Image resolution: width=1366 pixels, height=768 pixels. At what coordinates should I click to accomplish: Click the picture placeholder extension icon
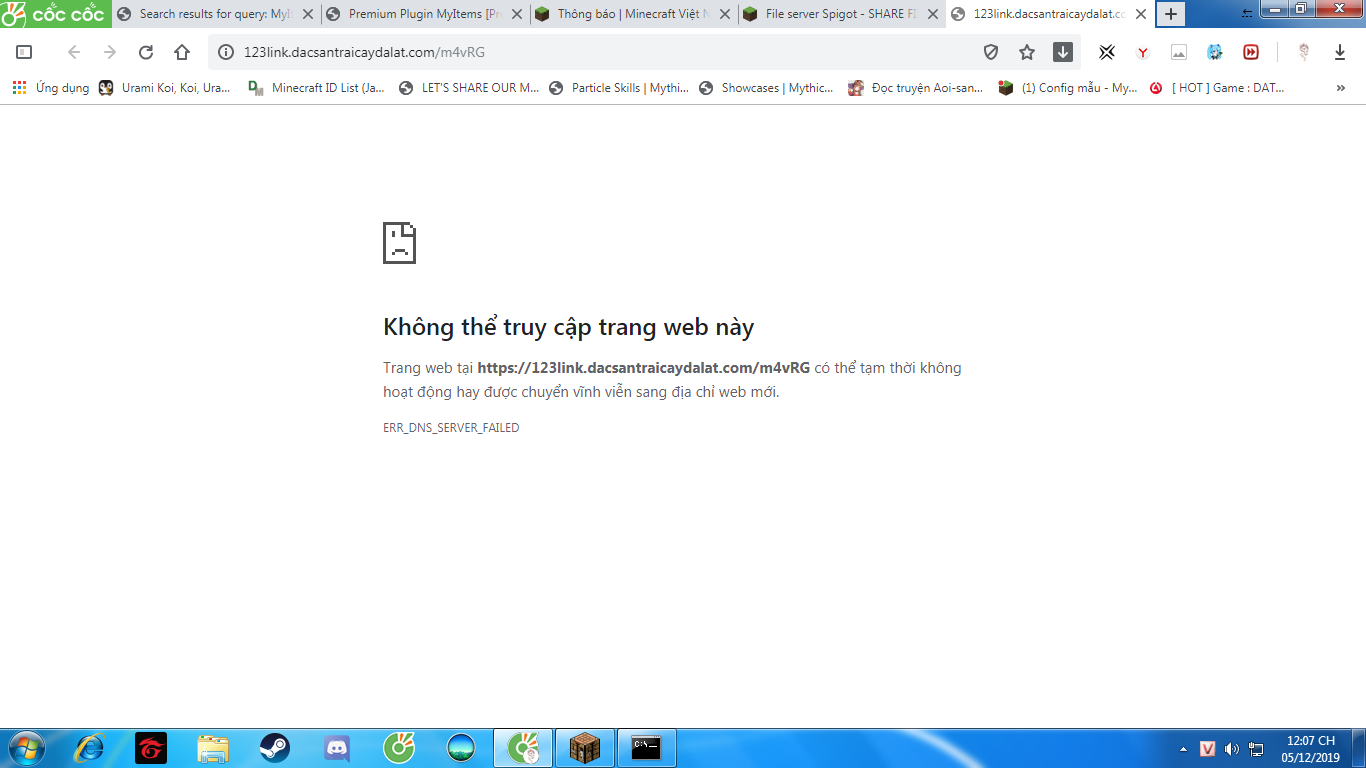click(x=1179, y=52)
